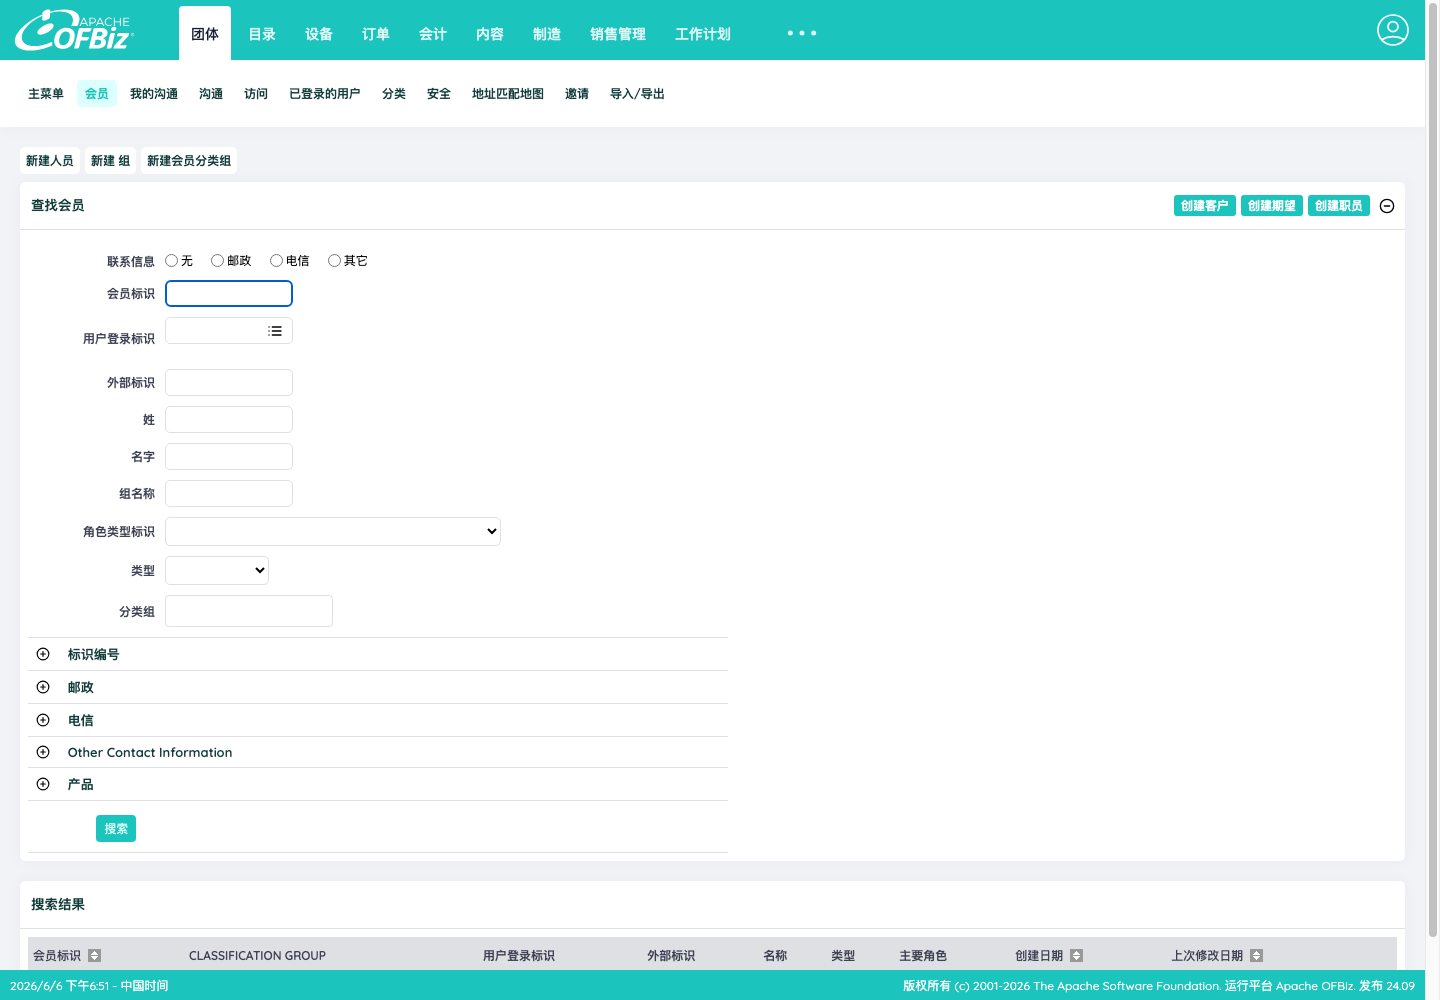Screen dimensions: 1440x1000
Task: Collapse the 查找会员 panel with minus icon
Action: [x=1387, y=206]
